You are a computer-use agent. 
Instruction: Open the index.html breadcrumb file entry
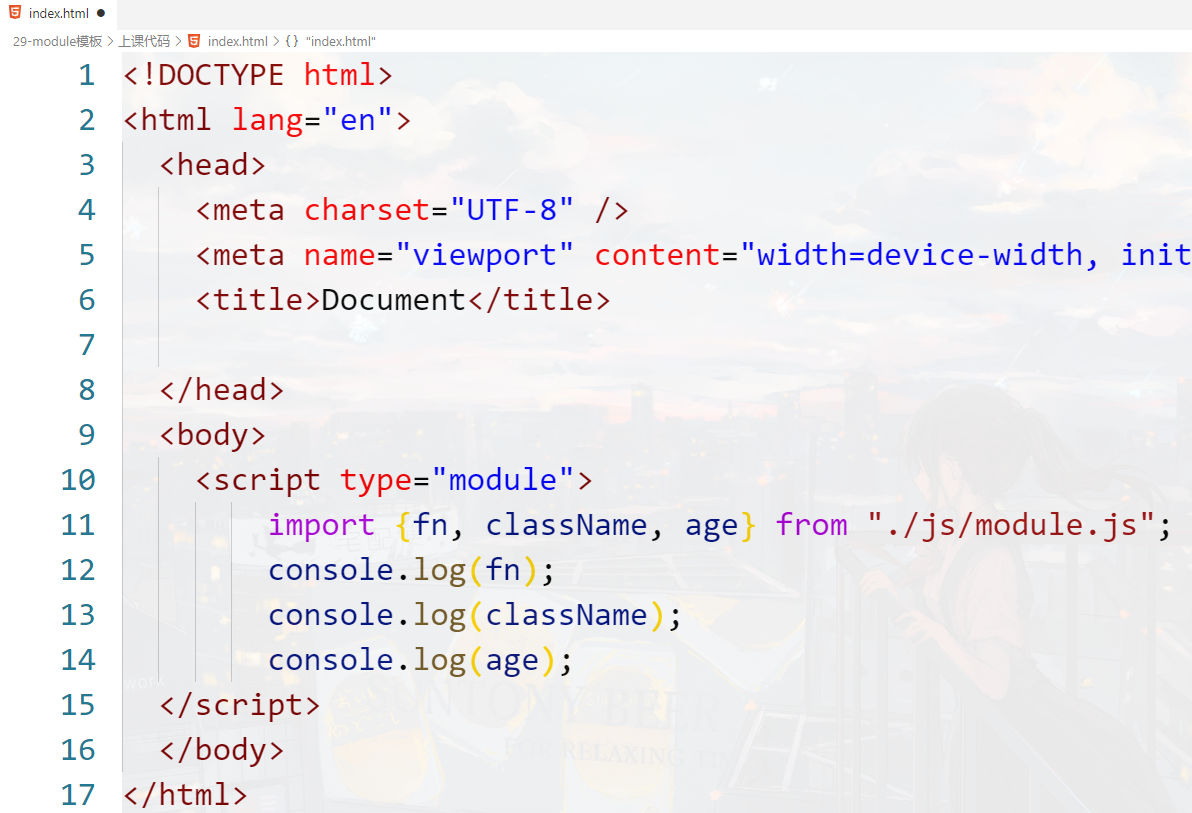tap(238, 41)
